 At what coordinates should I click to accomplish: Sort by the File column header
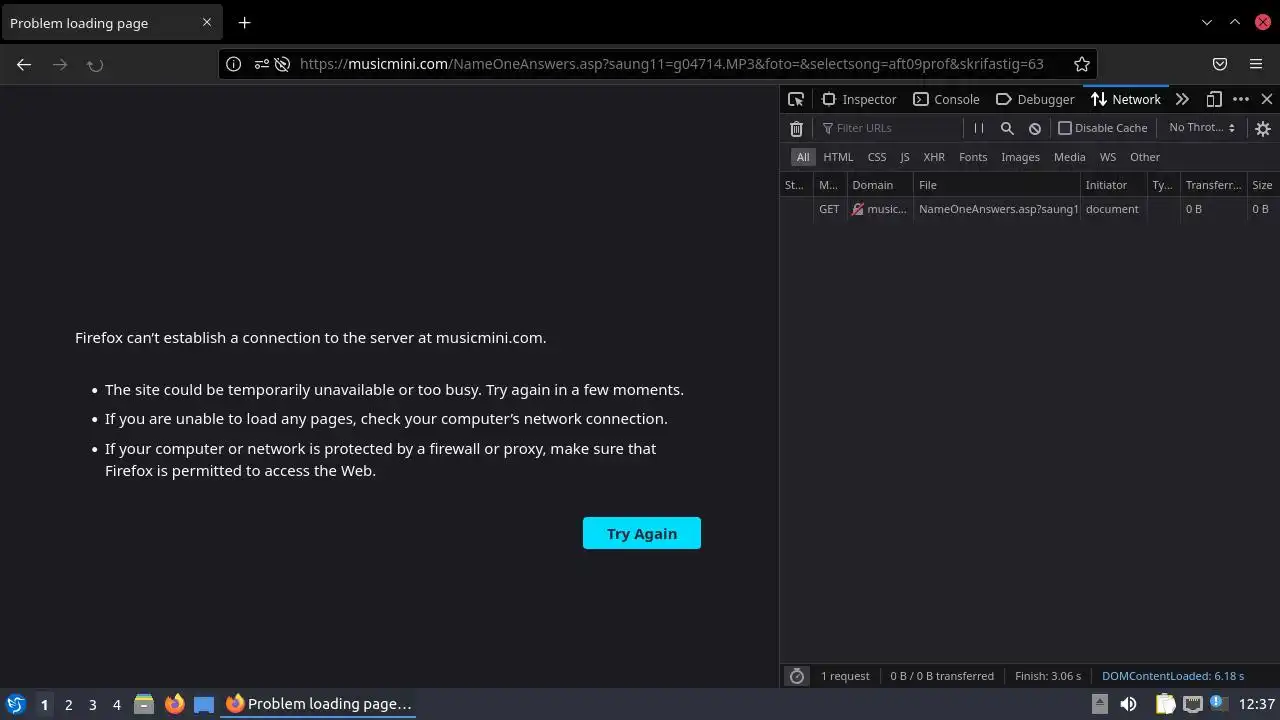(x=997, y=185)
